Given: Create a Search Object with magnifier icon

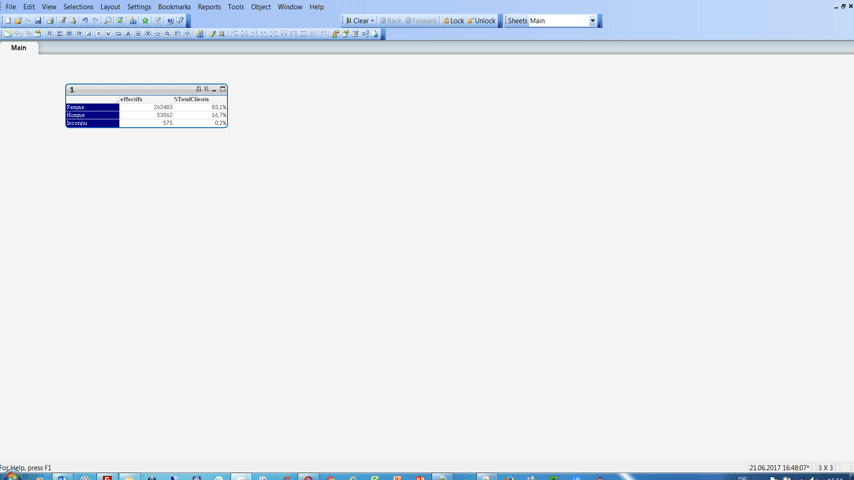Looking at the screenshot, I should pyautogui.click(x=167, y=34).
